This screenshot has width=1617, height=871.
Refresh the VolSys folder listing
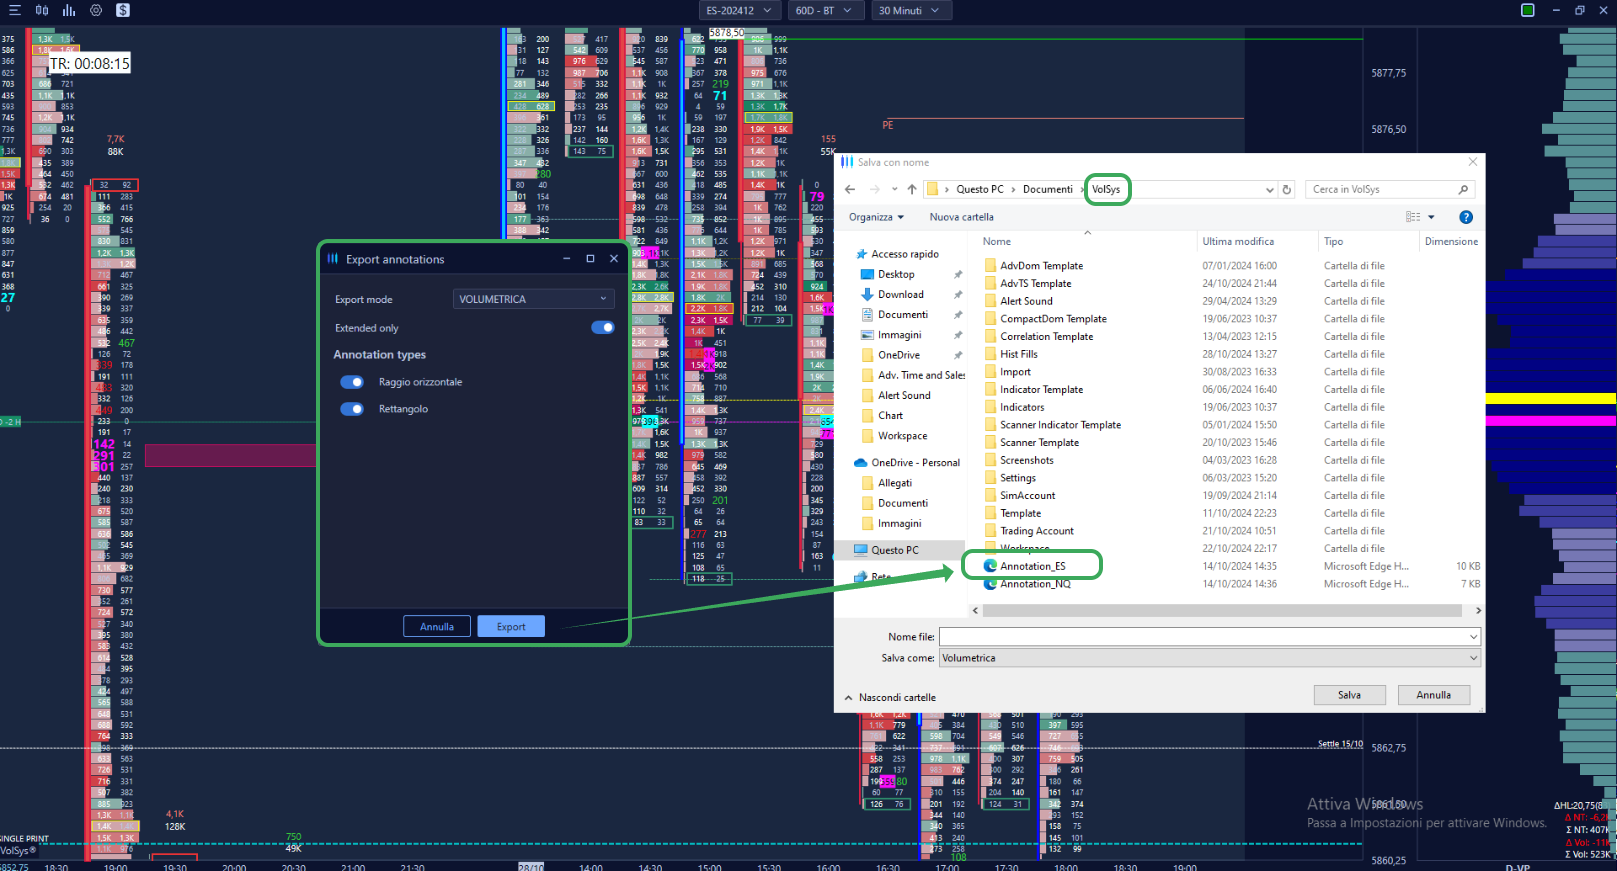[1287, 189]
